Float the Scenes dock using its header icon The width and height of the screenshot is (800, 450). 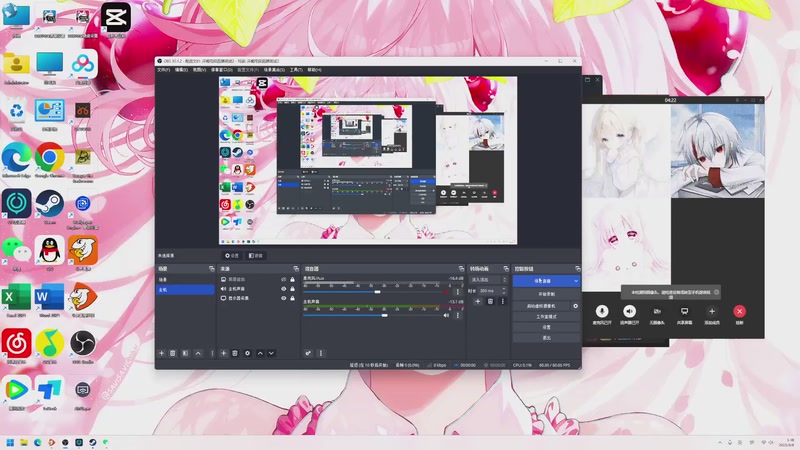pos(211,268)
